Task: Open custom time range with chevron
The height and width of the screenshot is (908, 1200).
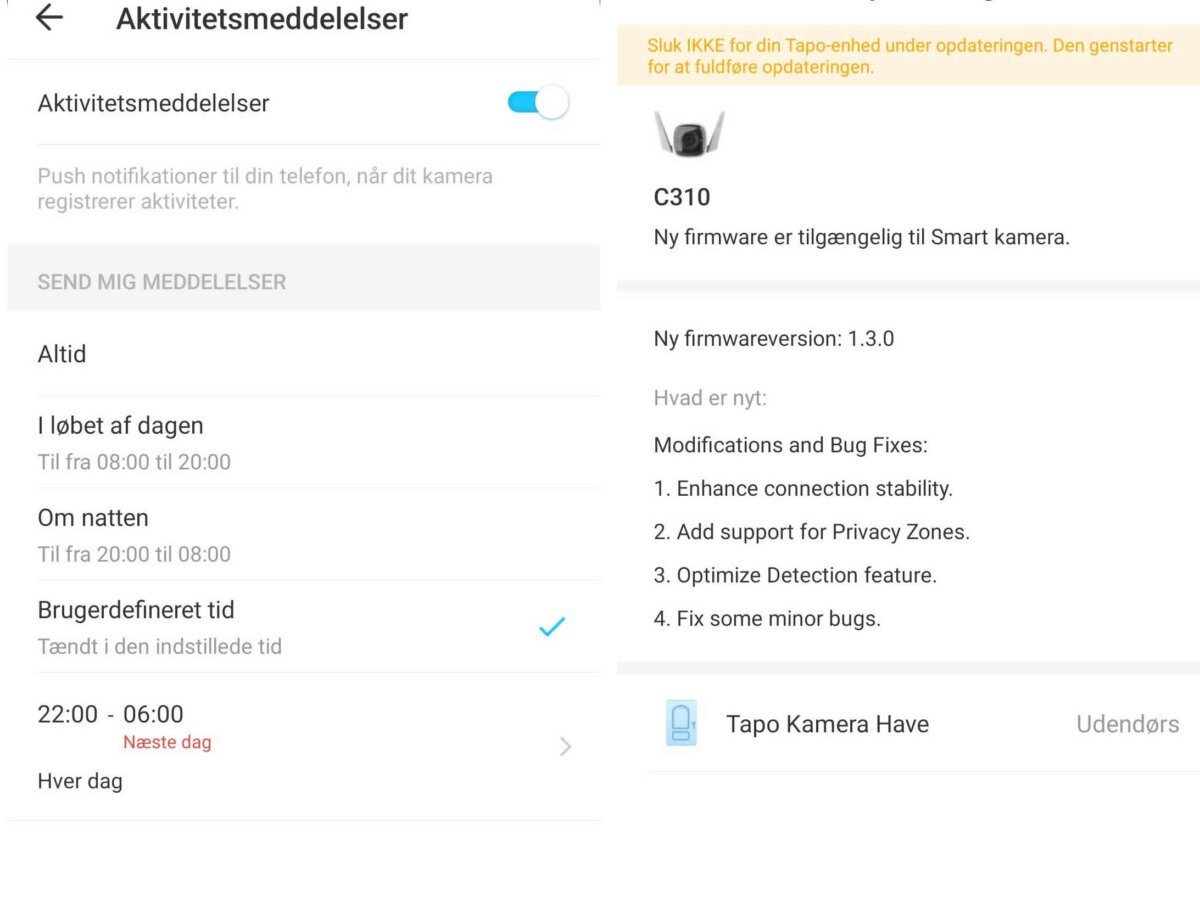Action: (565, 746)
